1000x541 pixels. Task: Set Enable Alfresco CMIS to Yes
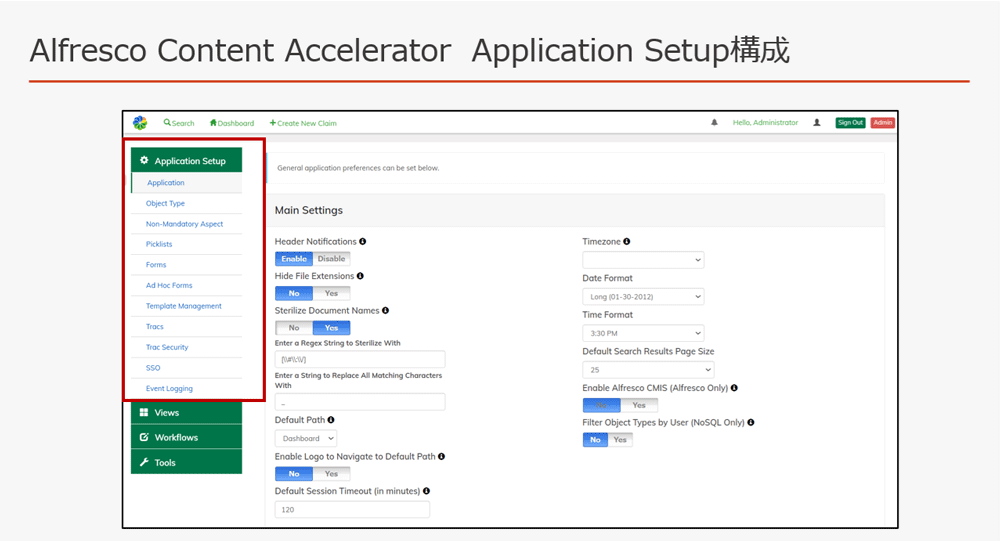[639, 405]
